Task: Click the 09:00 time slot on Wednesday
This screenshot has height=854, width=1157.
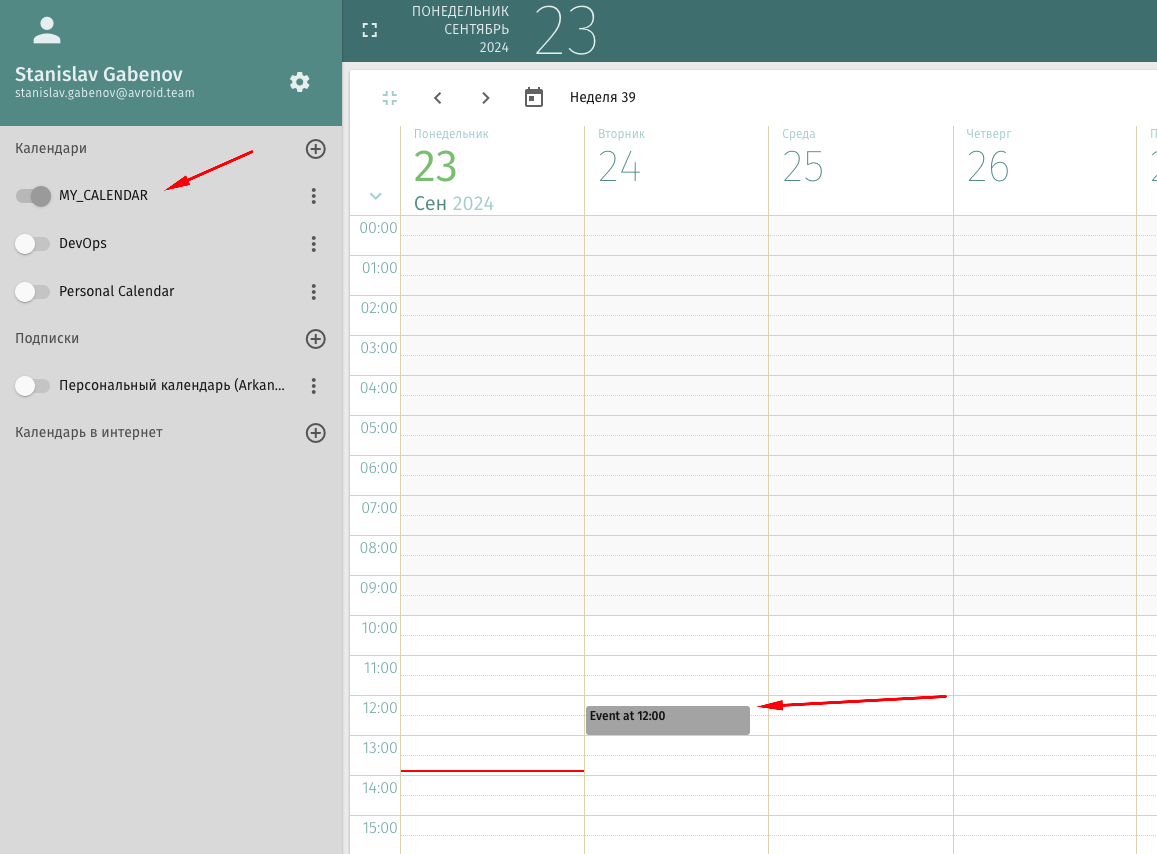Action: tap(860, 595)
